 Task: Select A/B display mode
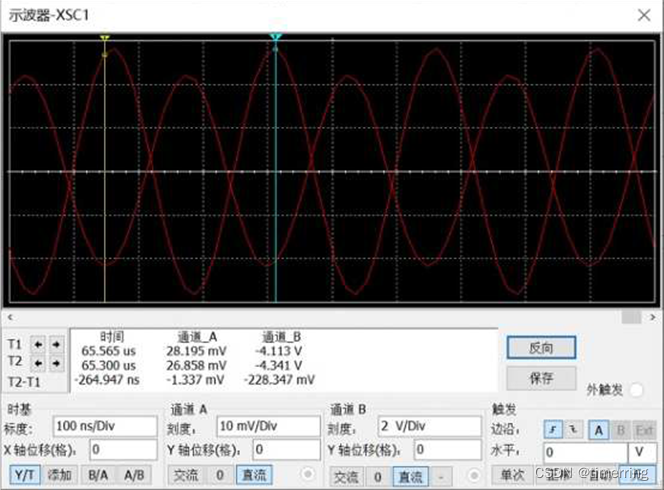point(134,475)
